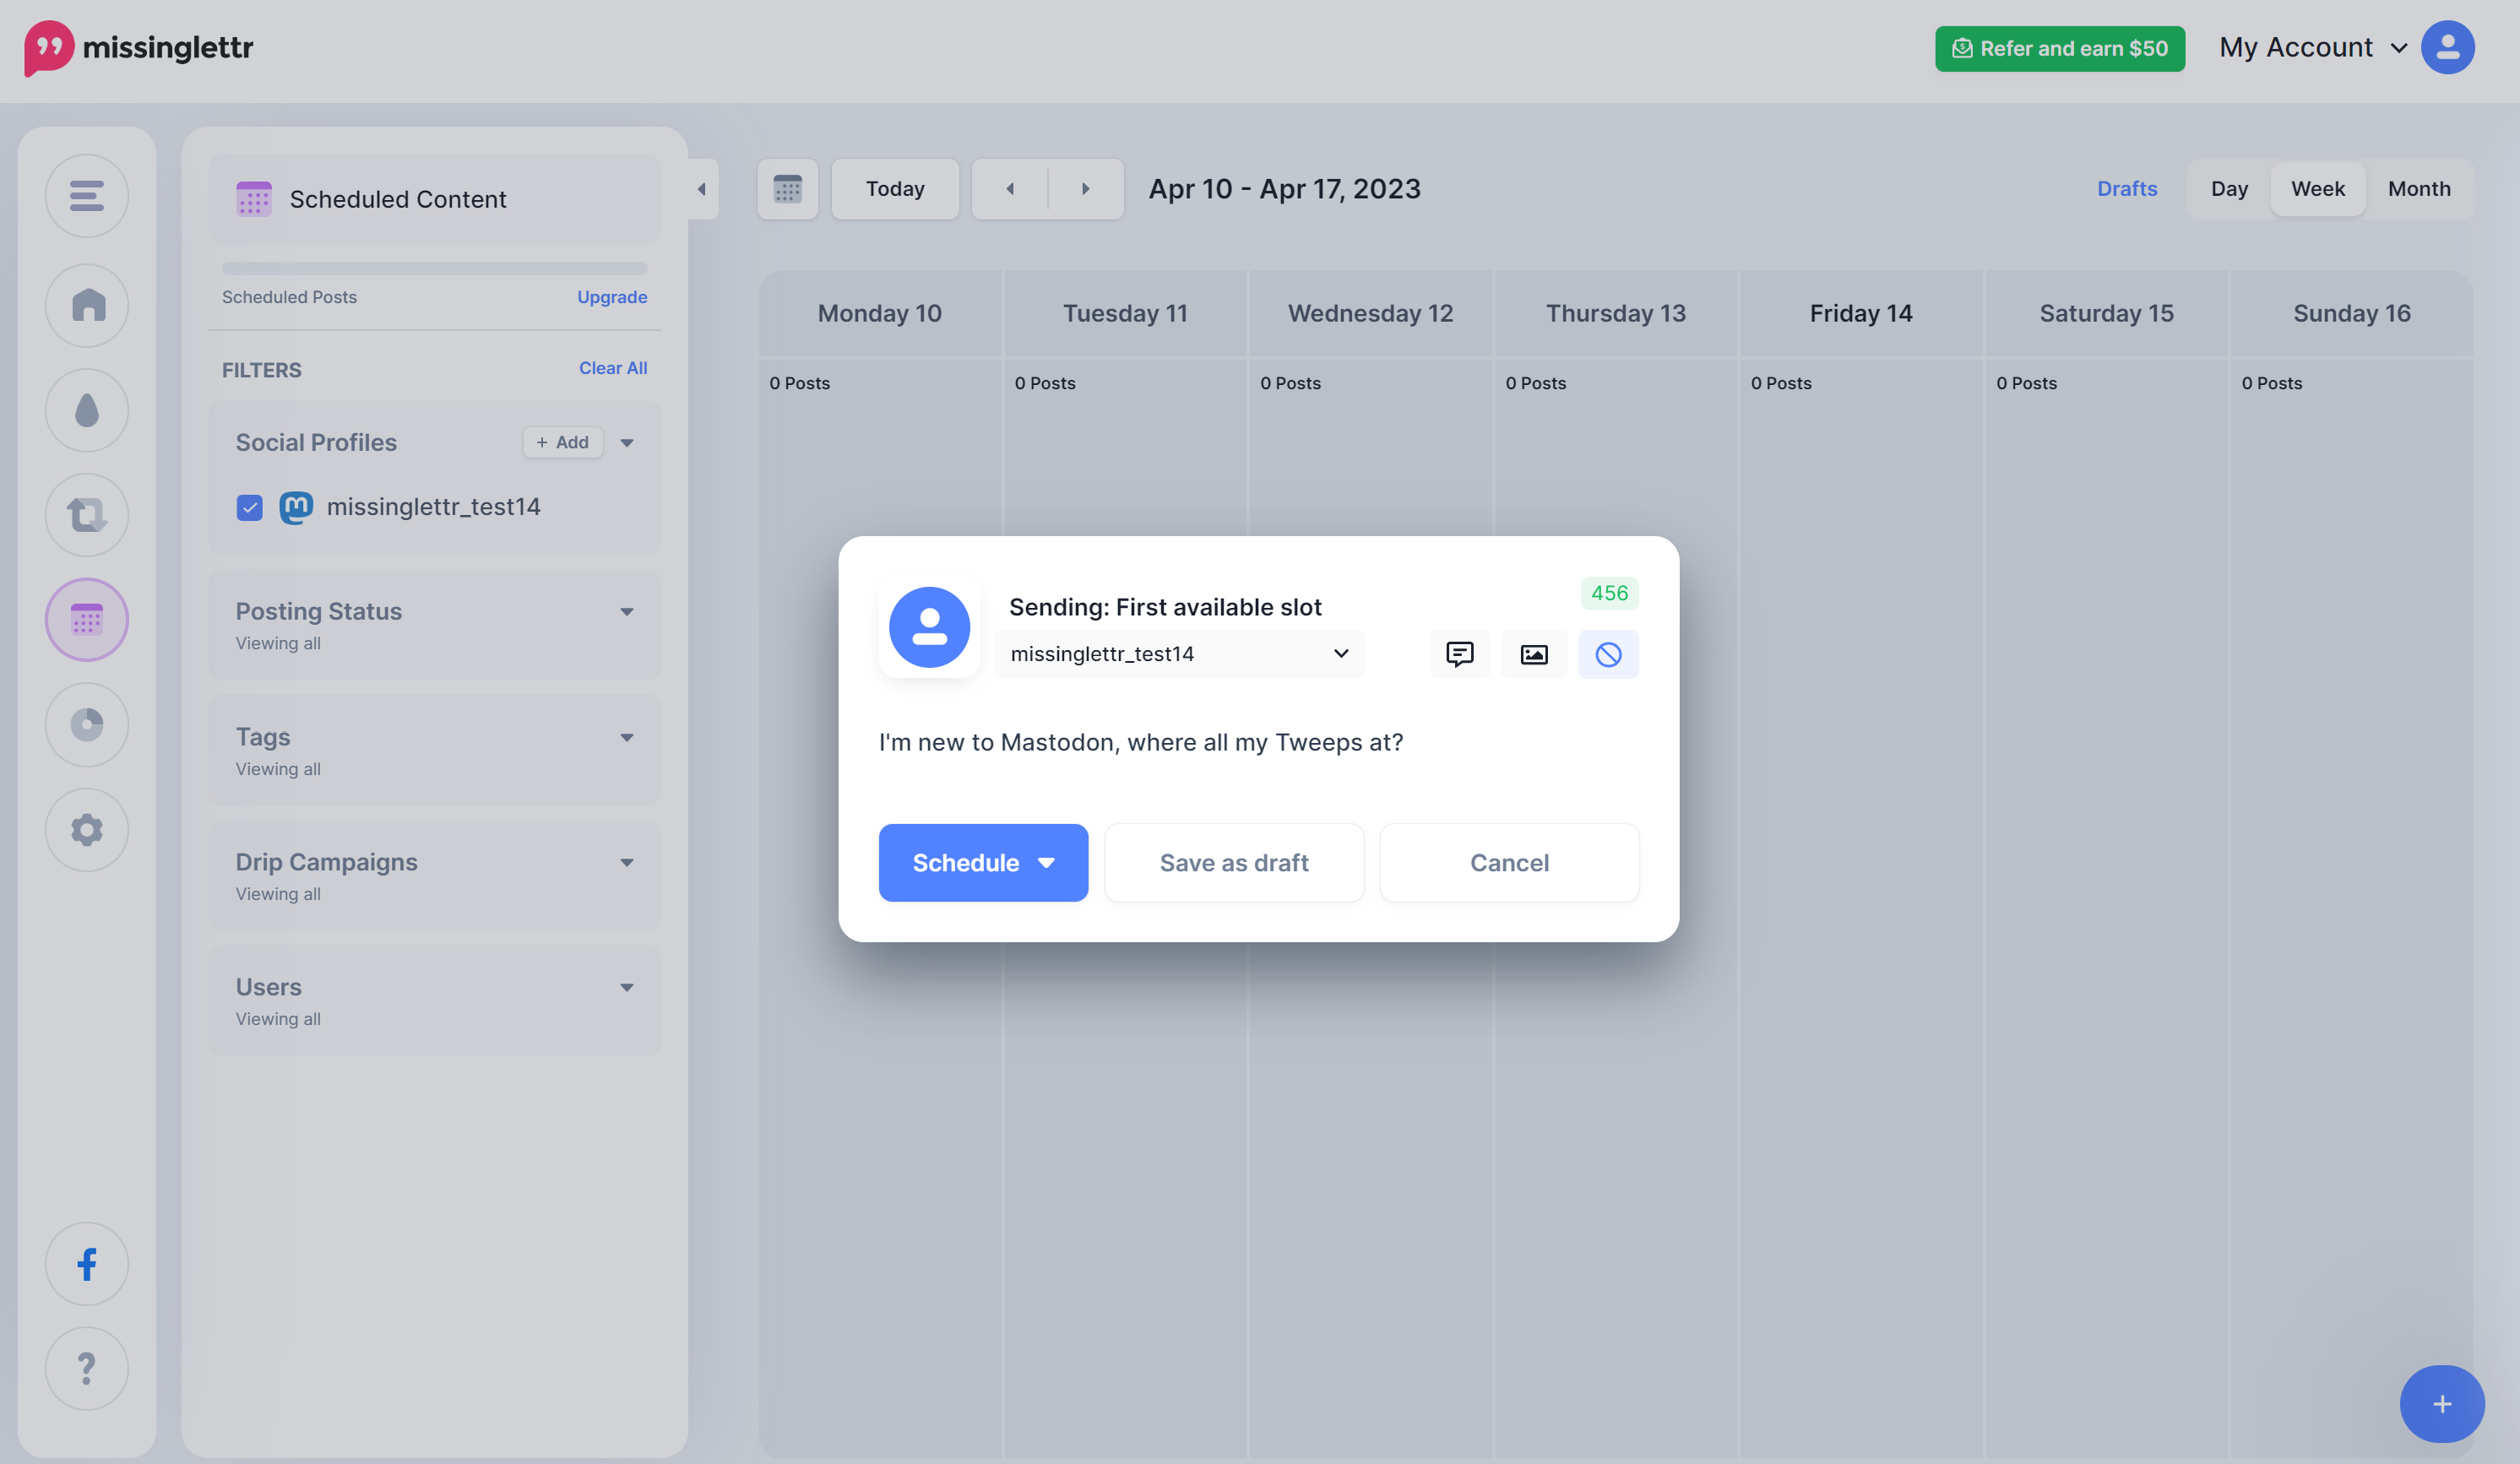Select the Calendar icon in the sidebar
Image resolution: width=2520 pixels, height=1464 pixels.
pyautogui.click(x=87, y=620)
